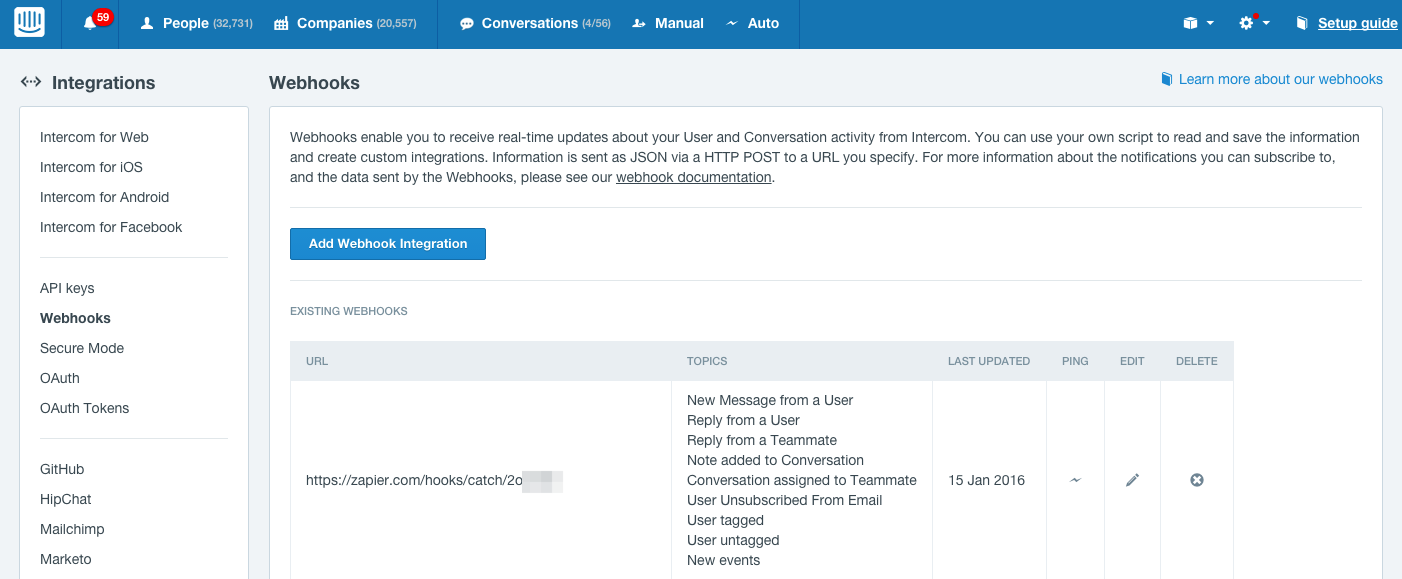1402x579 pixels.
Task: Go to API keys in the sidebar
Action: click(67, 288)
